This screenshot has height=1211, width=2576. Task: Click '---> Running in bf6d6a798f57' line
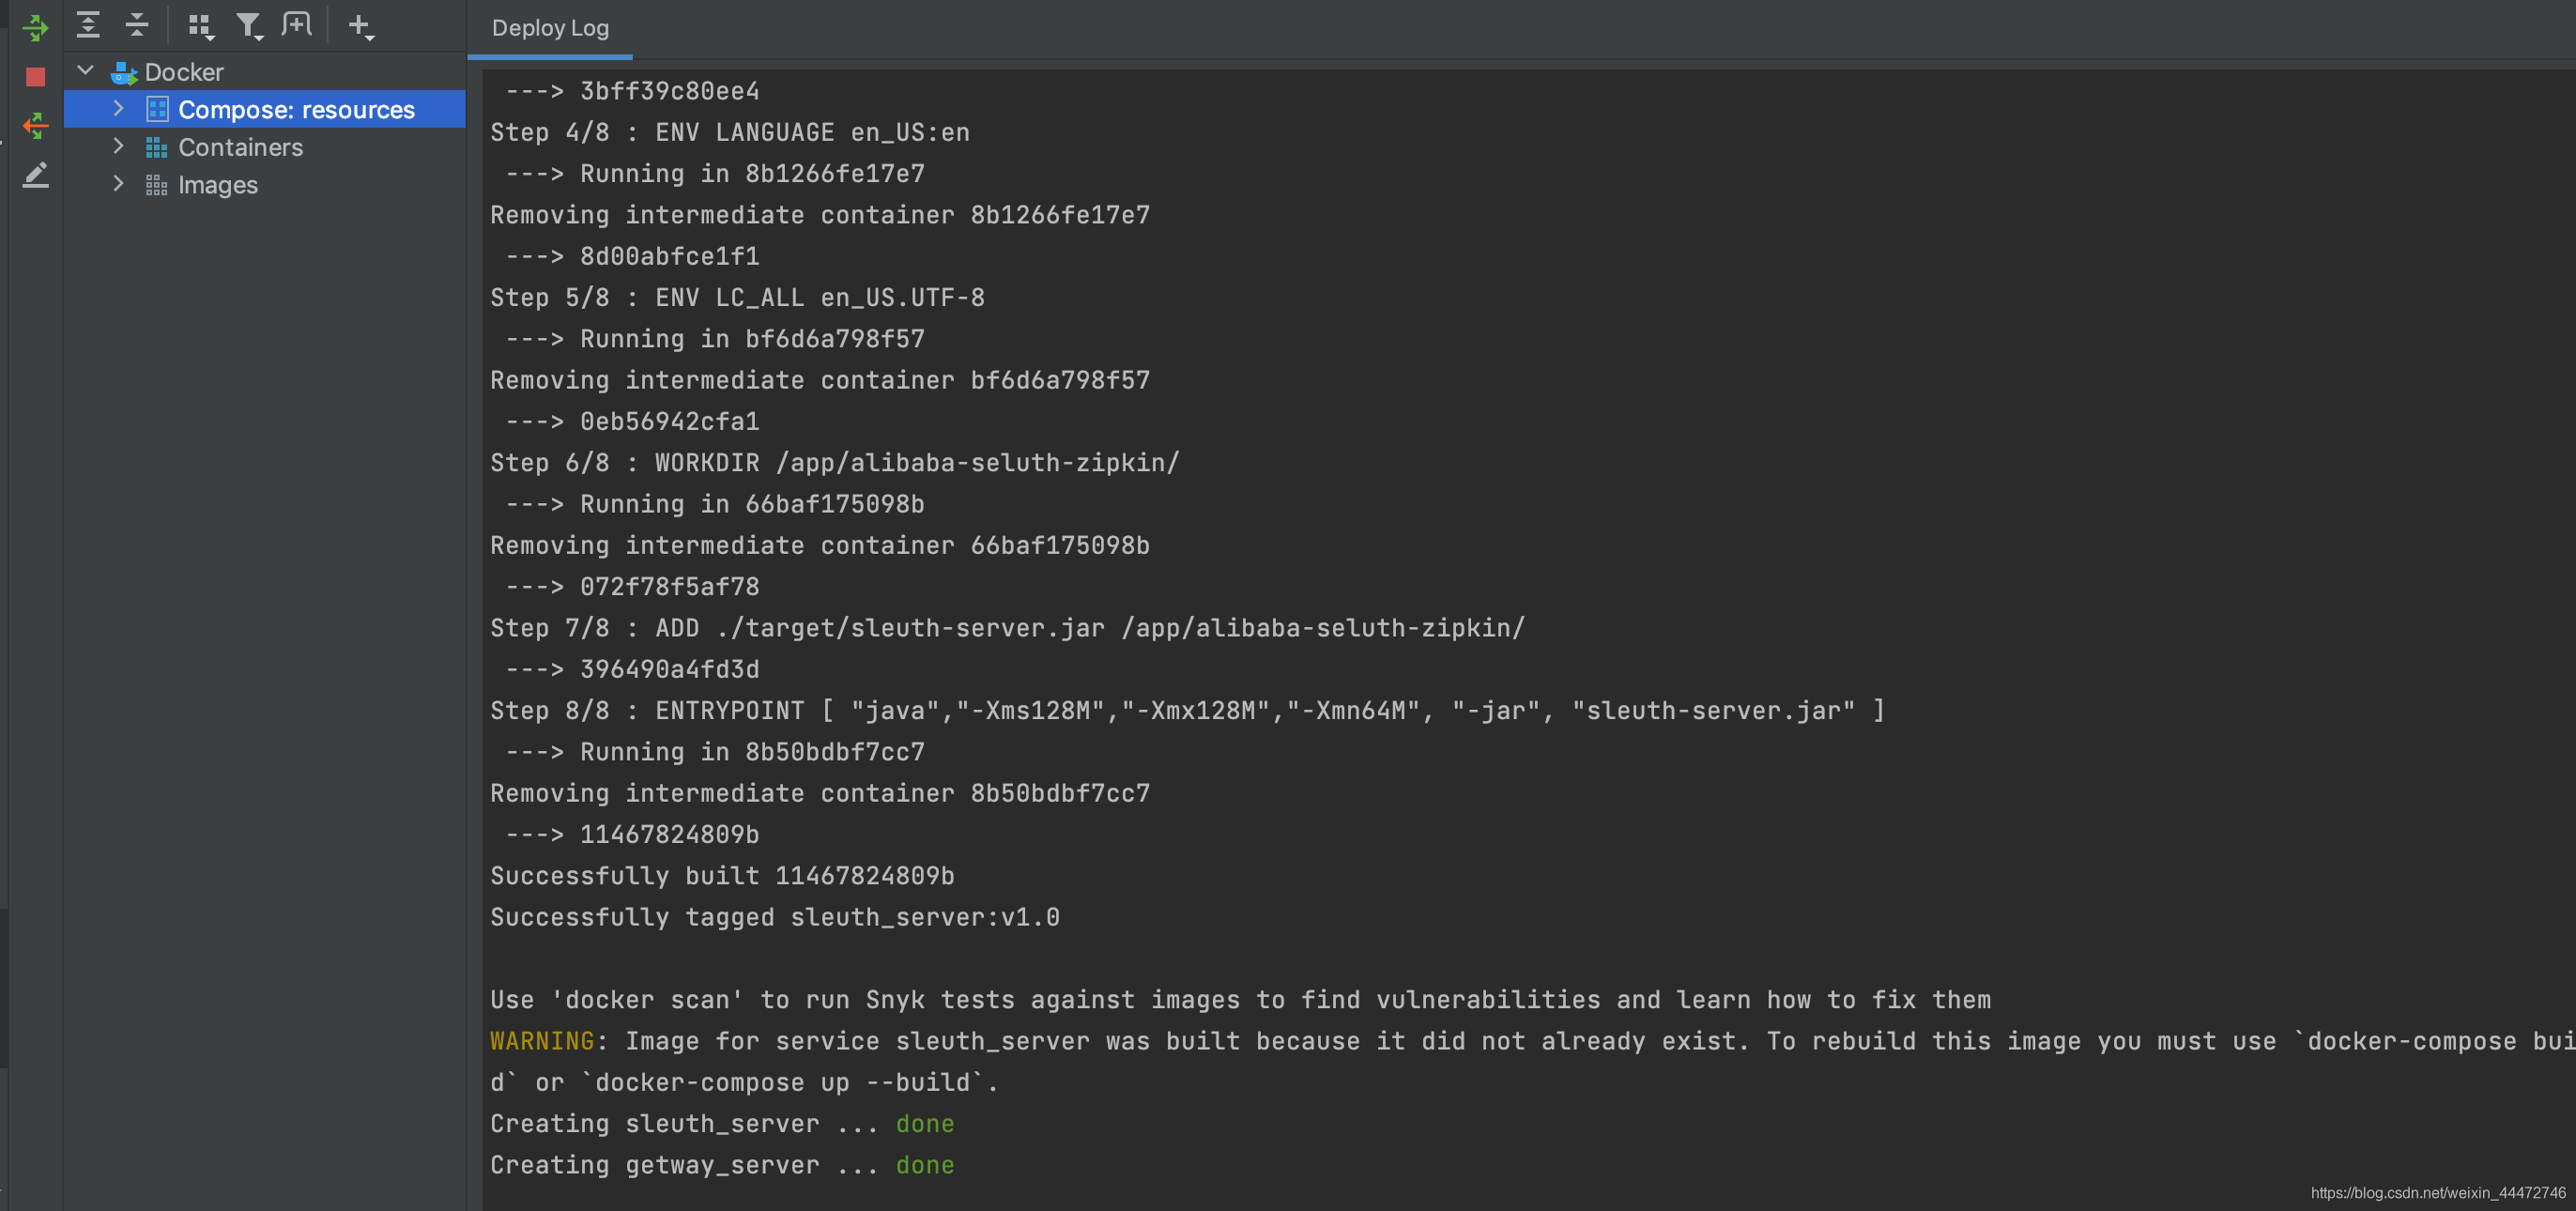[x=715, y=340]
